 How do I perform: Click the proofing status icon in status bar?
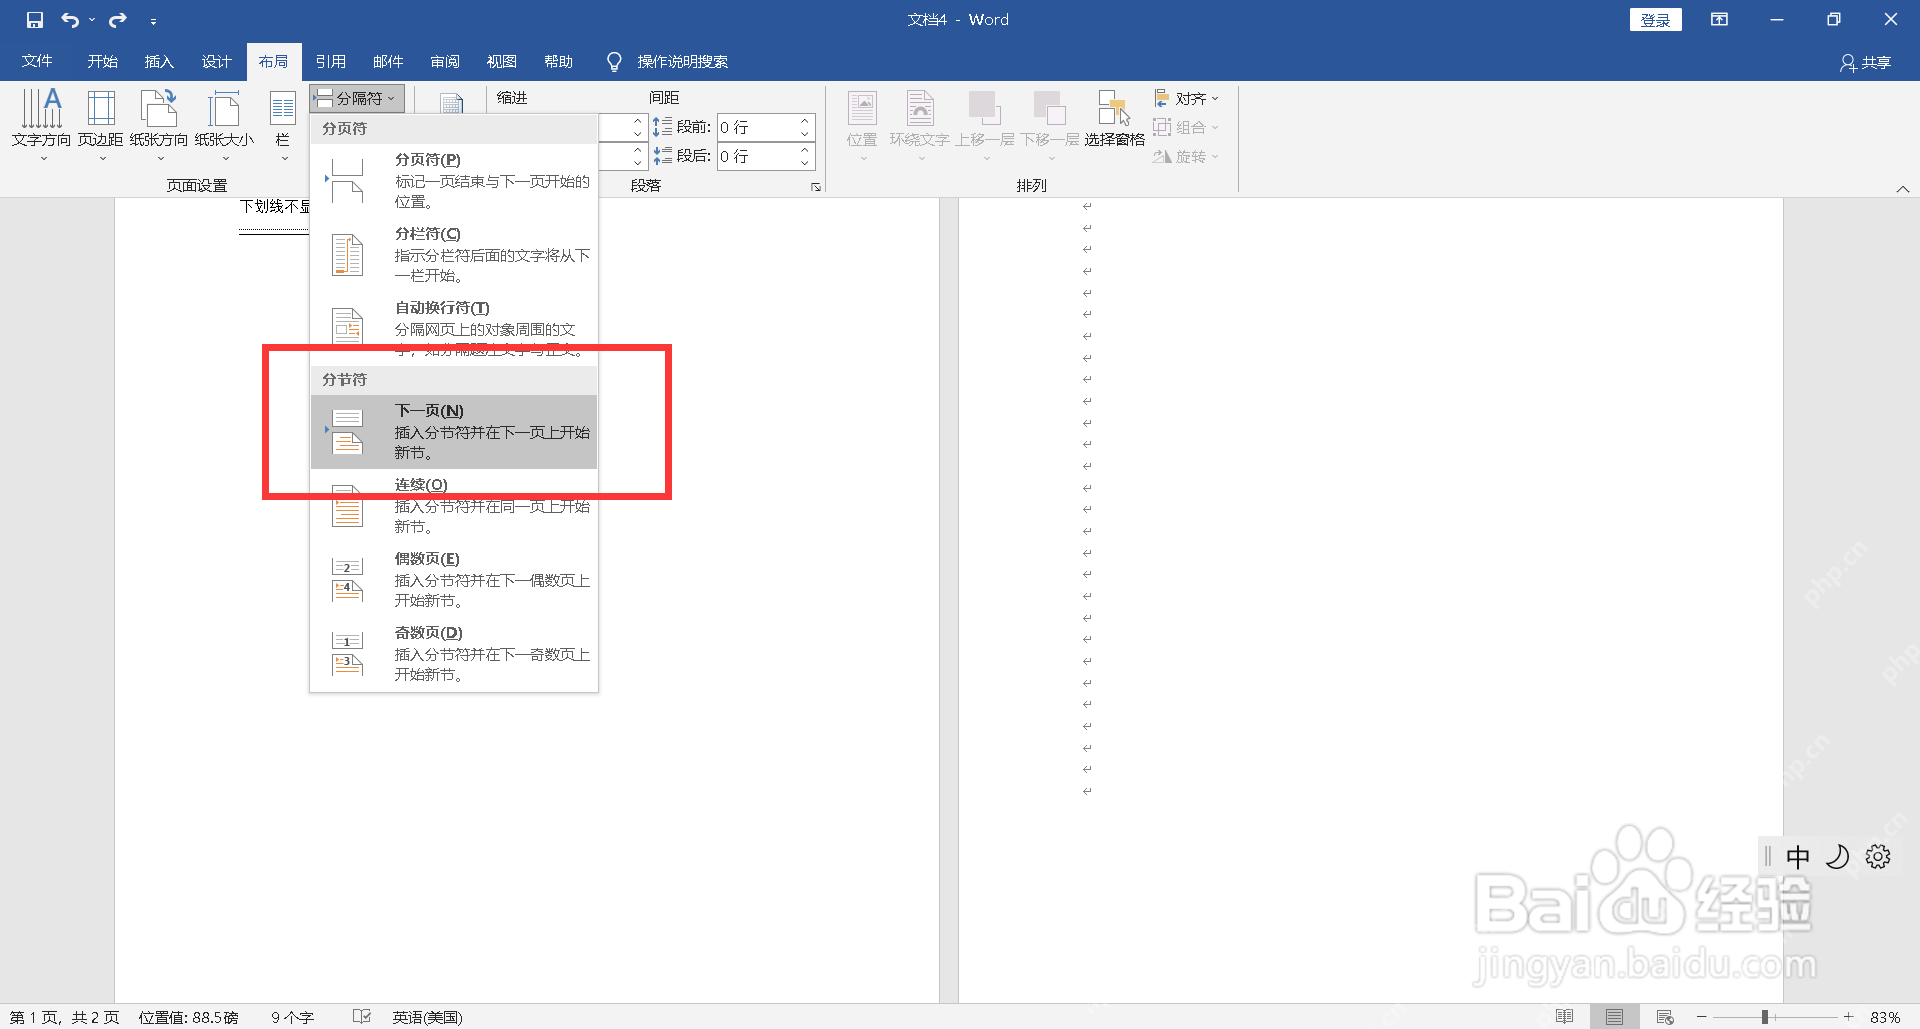coord(362,1017)
